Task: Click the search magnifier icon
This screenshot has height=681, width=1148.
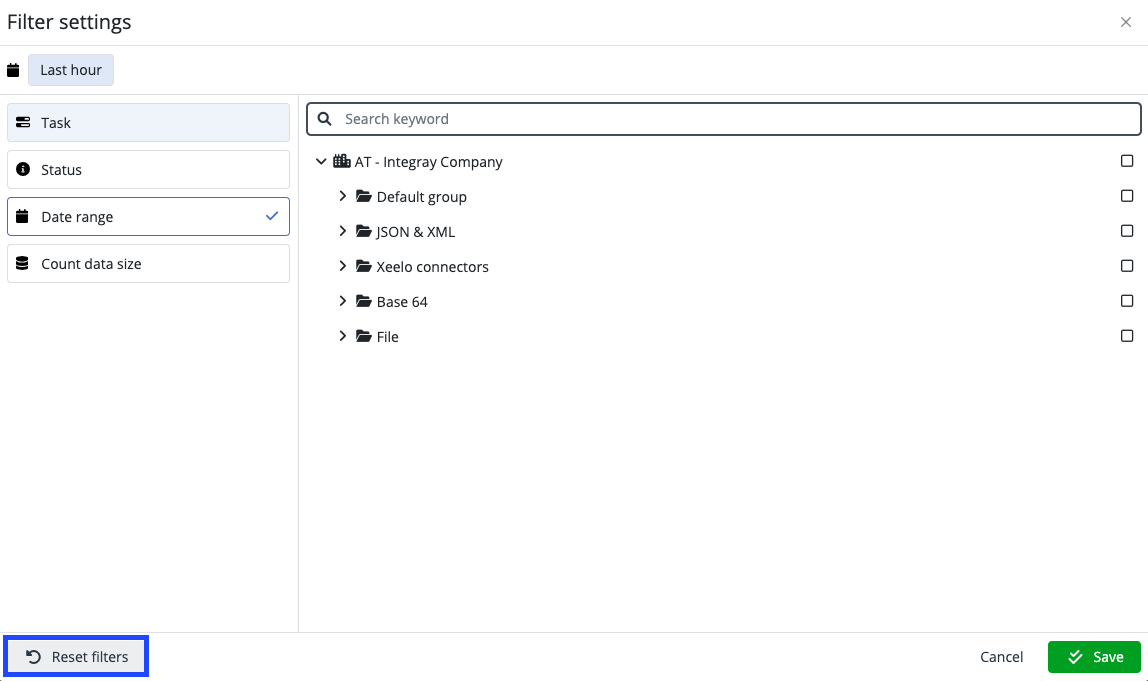Action: 324,118
